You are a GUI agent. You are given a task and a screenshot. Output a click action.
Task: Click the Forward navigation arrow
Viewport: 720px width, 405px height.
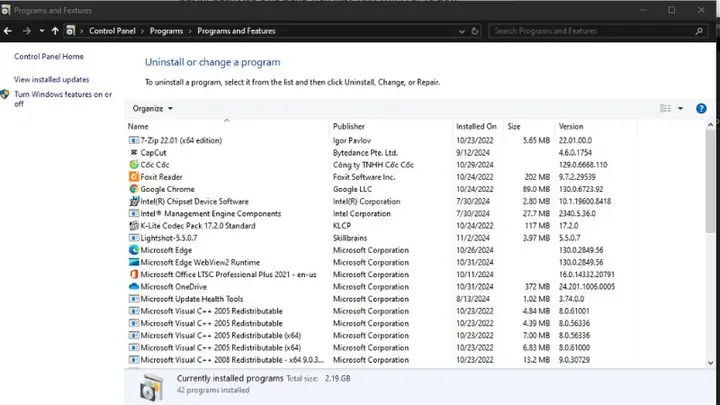pos(26,31)
